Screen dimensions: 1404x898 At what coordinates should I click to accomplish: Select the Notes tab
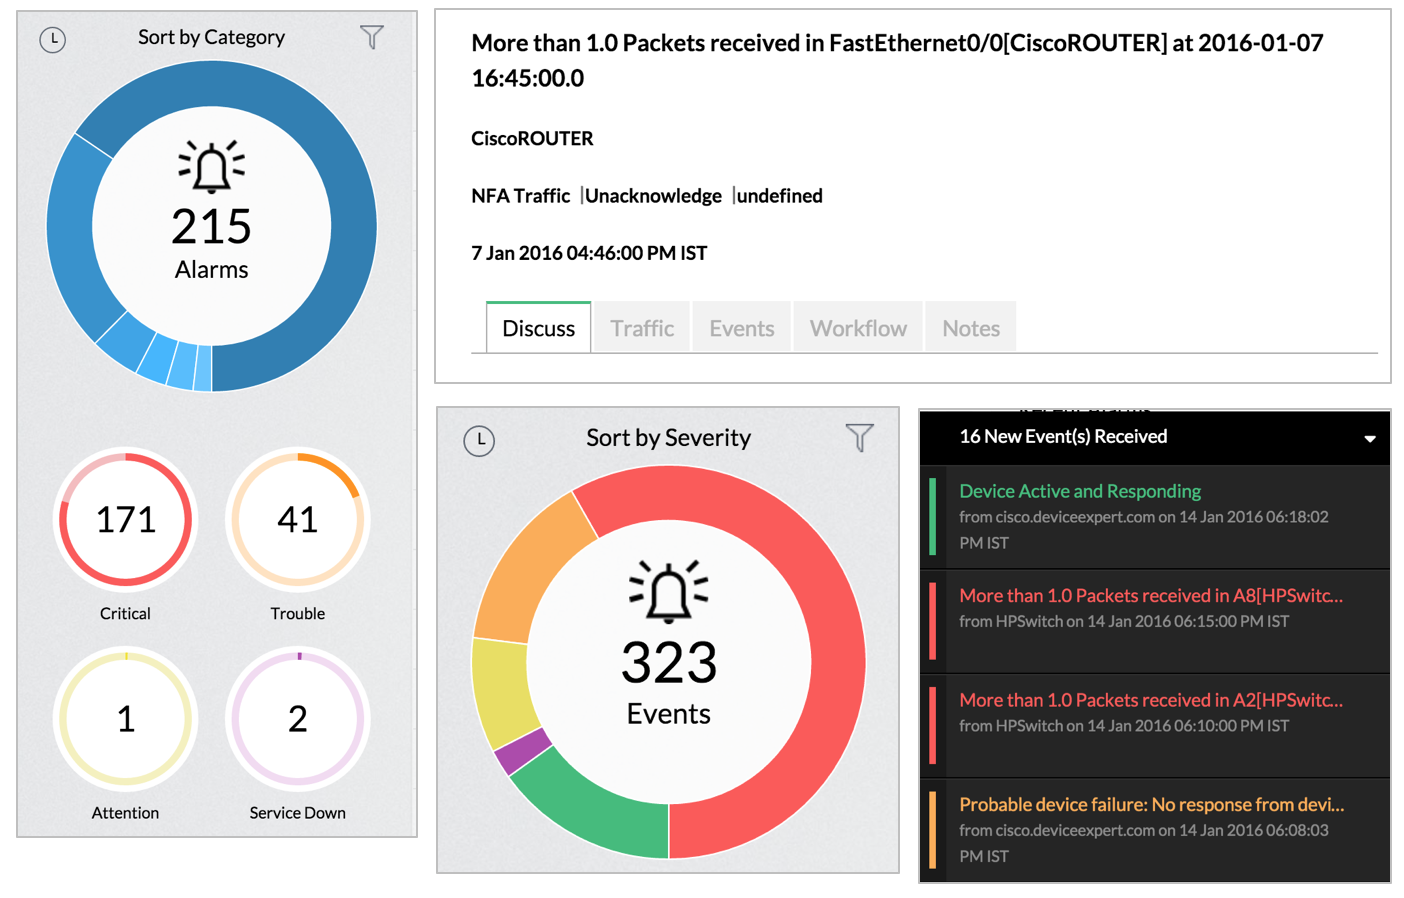pos(971,328)
